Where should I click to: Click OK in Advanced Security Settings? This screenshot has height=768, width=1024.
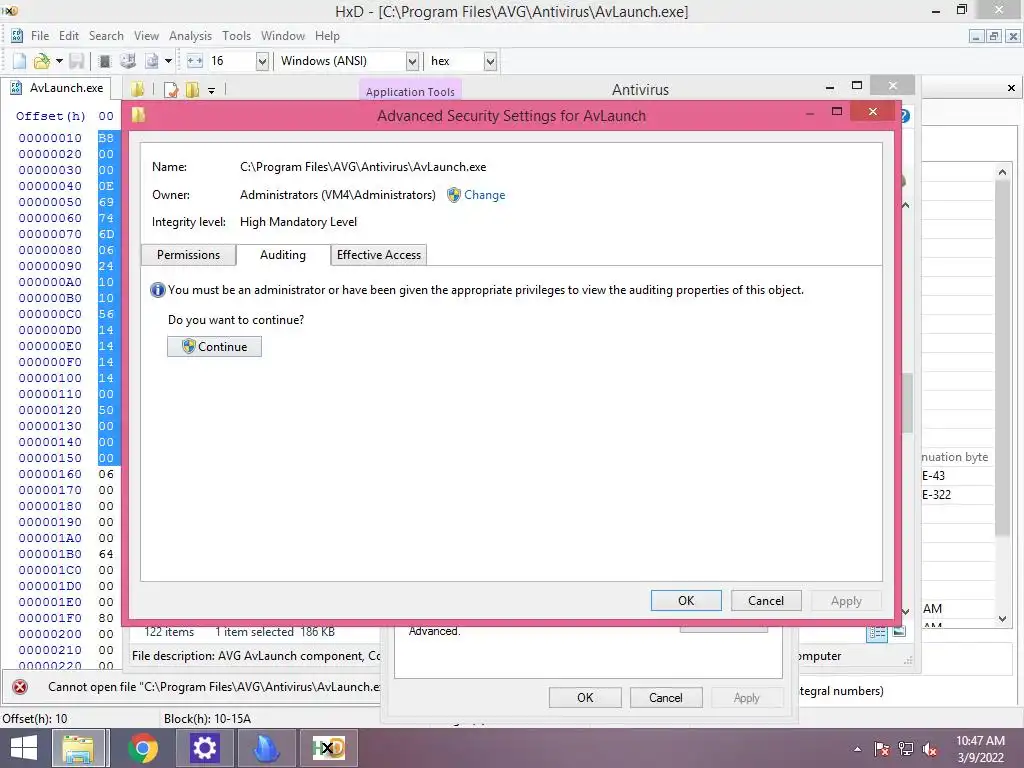point(686,601)
